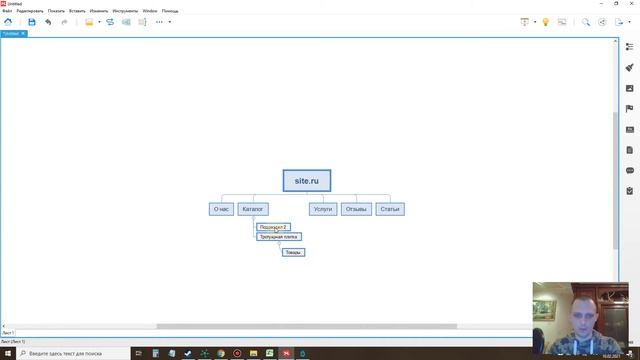Open the Вставить menu

pos(77,11)
